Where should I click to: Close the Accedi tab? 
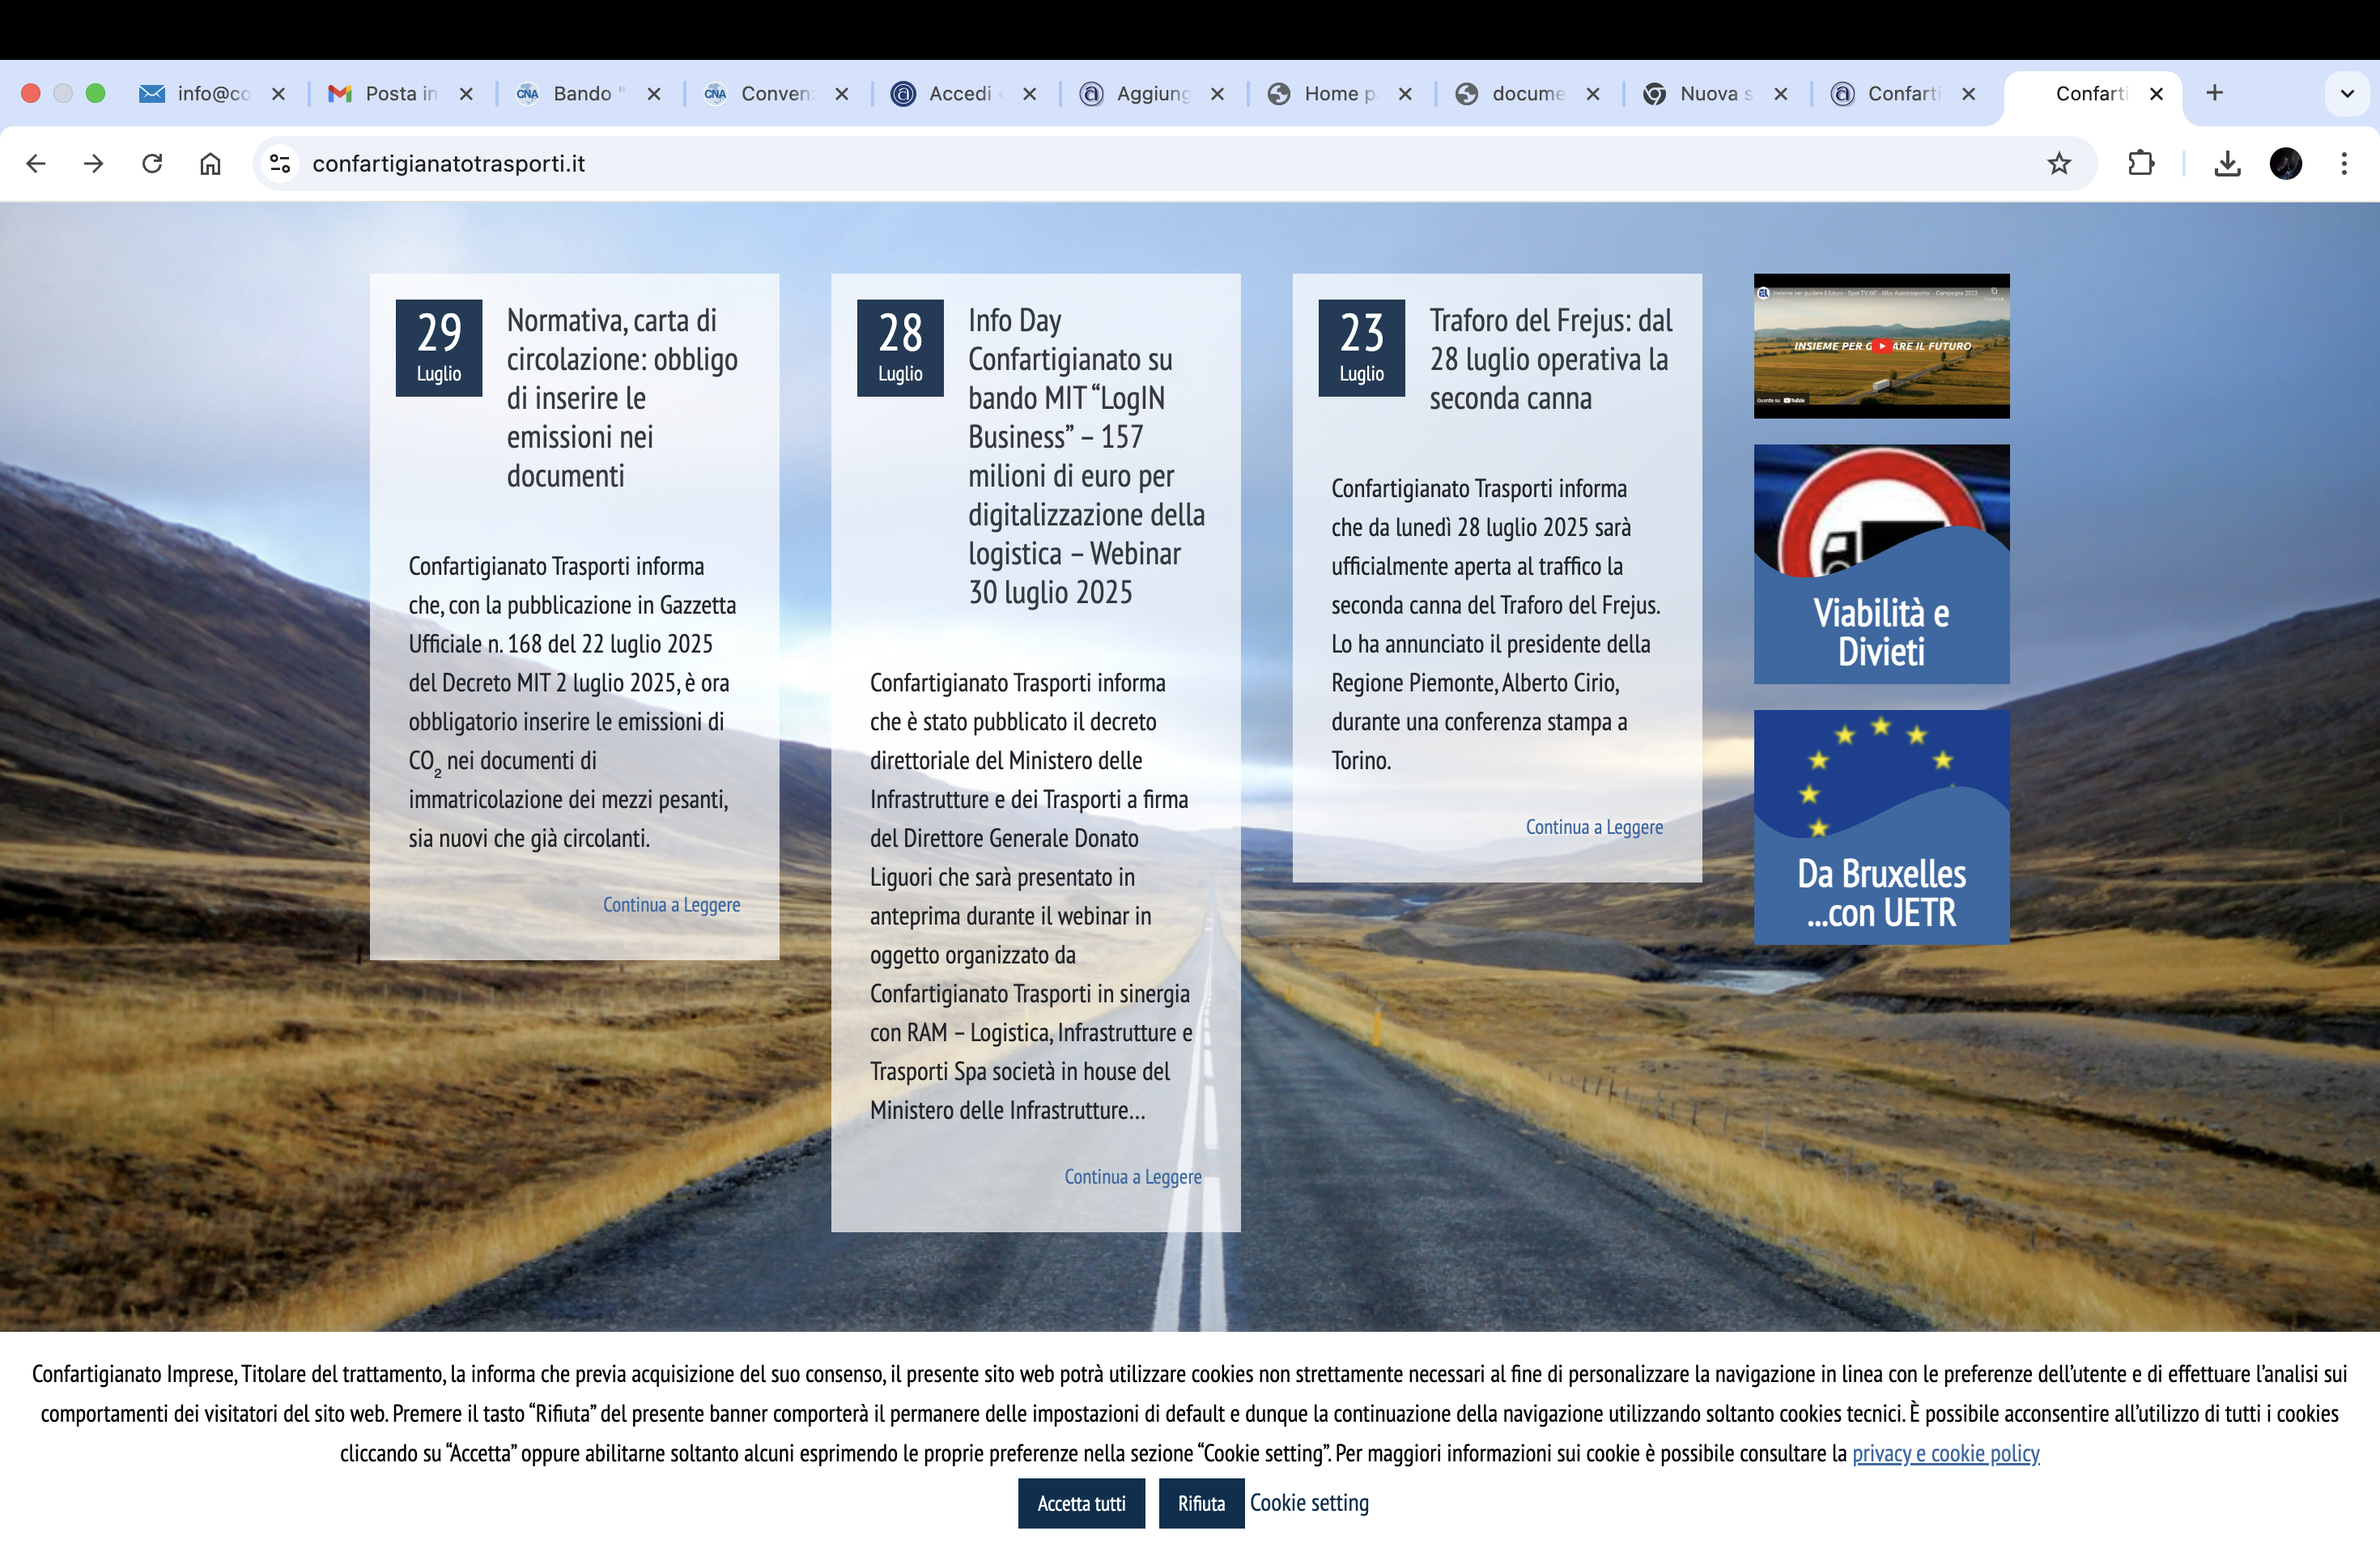pos(1030,93)
